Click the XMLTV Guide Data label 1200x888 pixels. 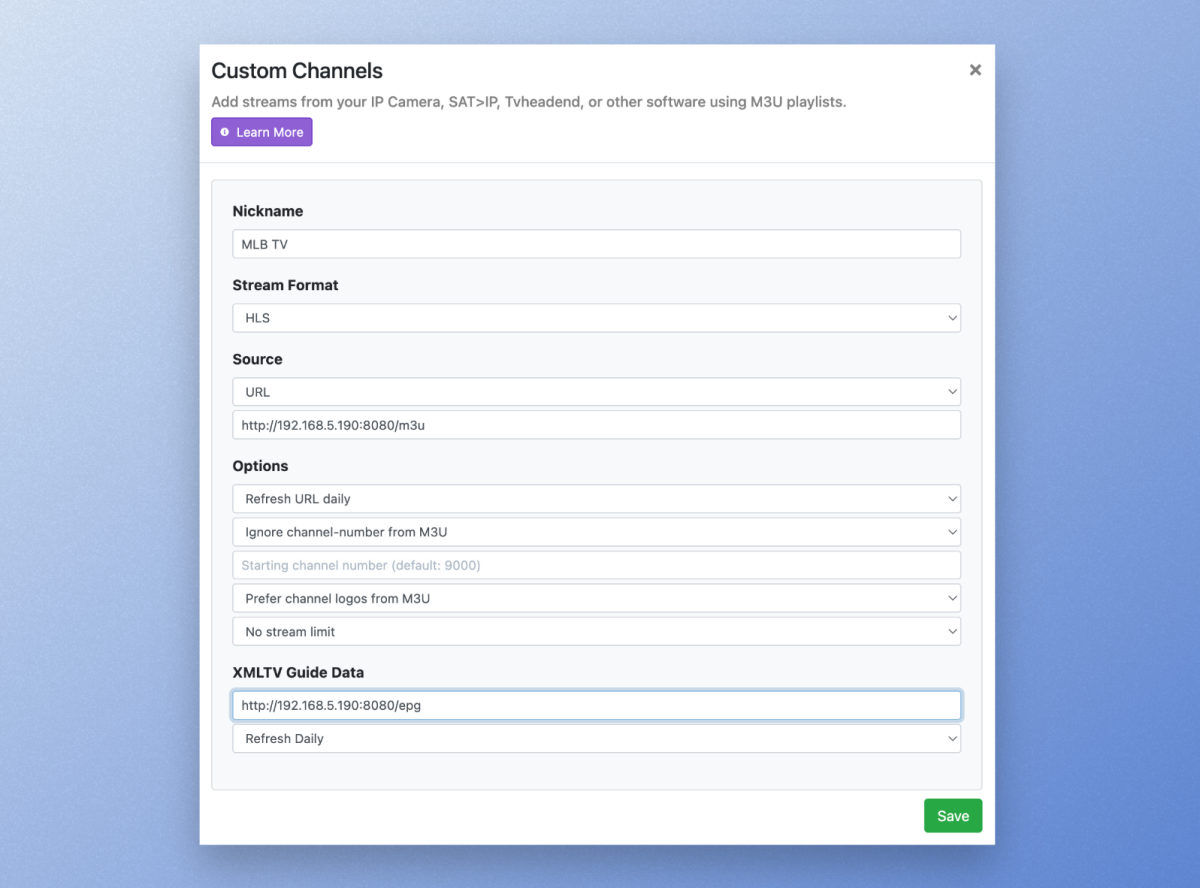298,673
